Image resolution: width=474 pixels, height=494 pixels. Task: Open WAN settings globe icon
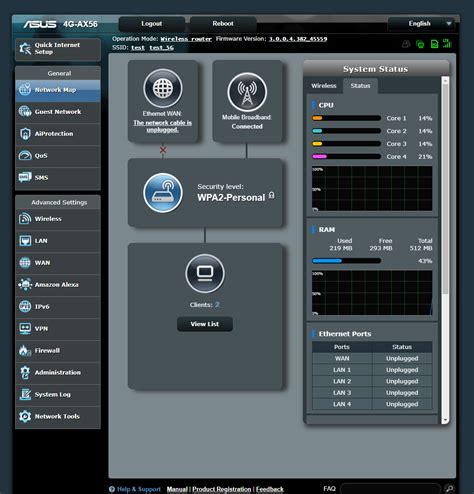25,263
